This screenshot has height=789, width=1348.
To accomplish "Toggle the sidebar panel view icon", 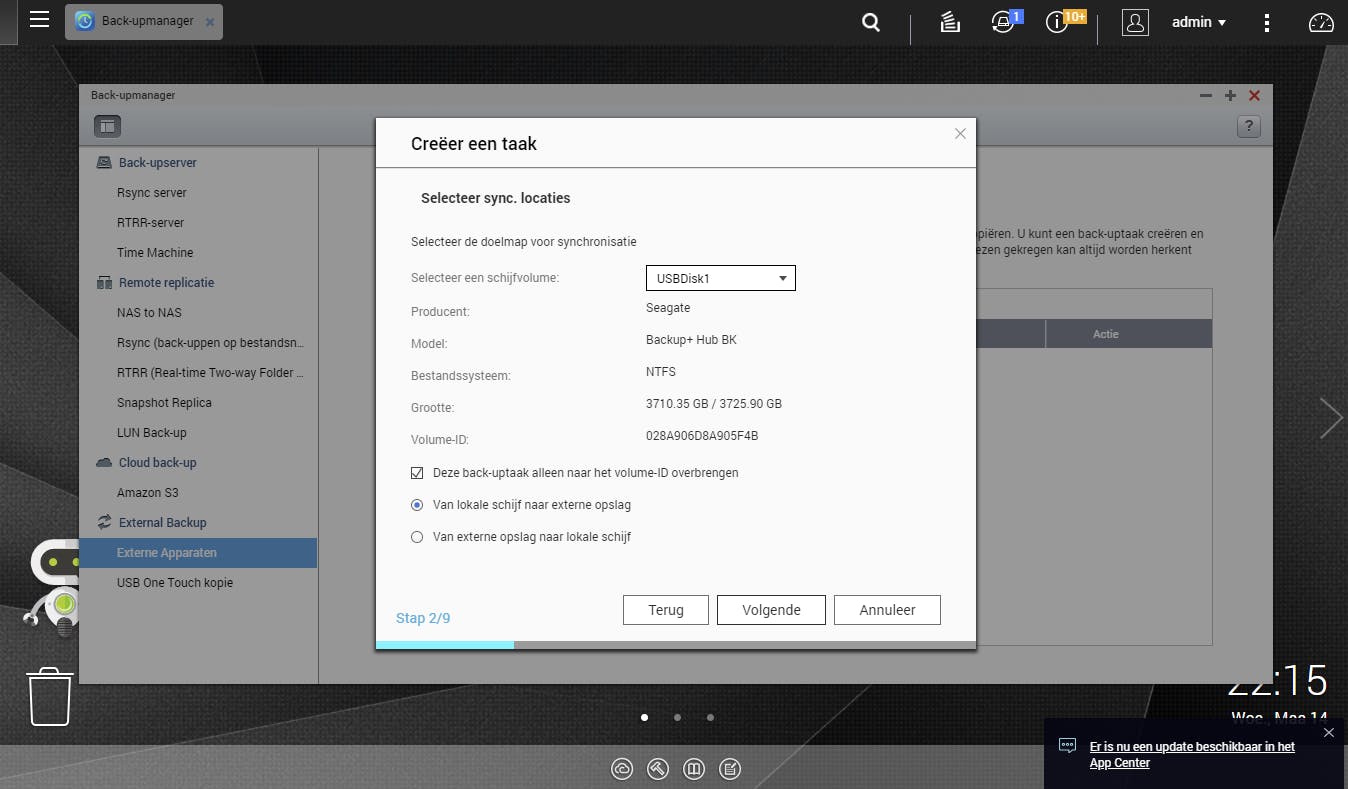I will [107, 126].
